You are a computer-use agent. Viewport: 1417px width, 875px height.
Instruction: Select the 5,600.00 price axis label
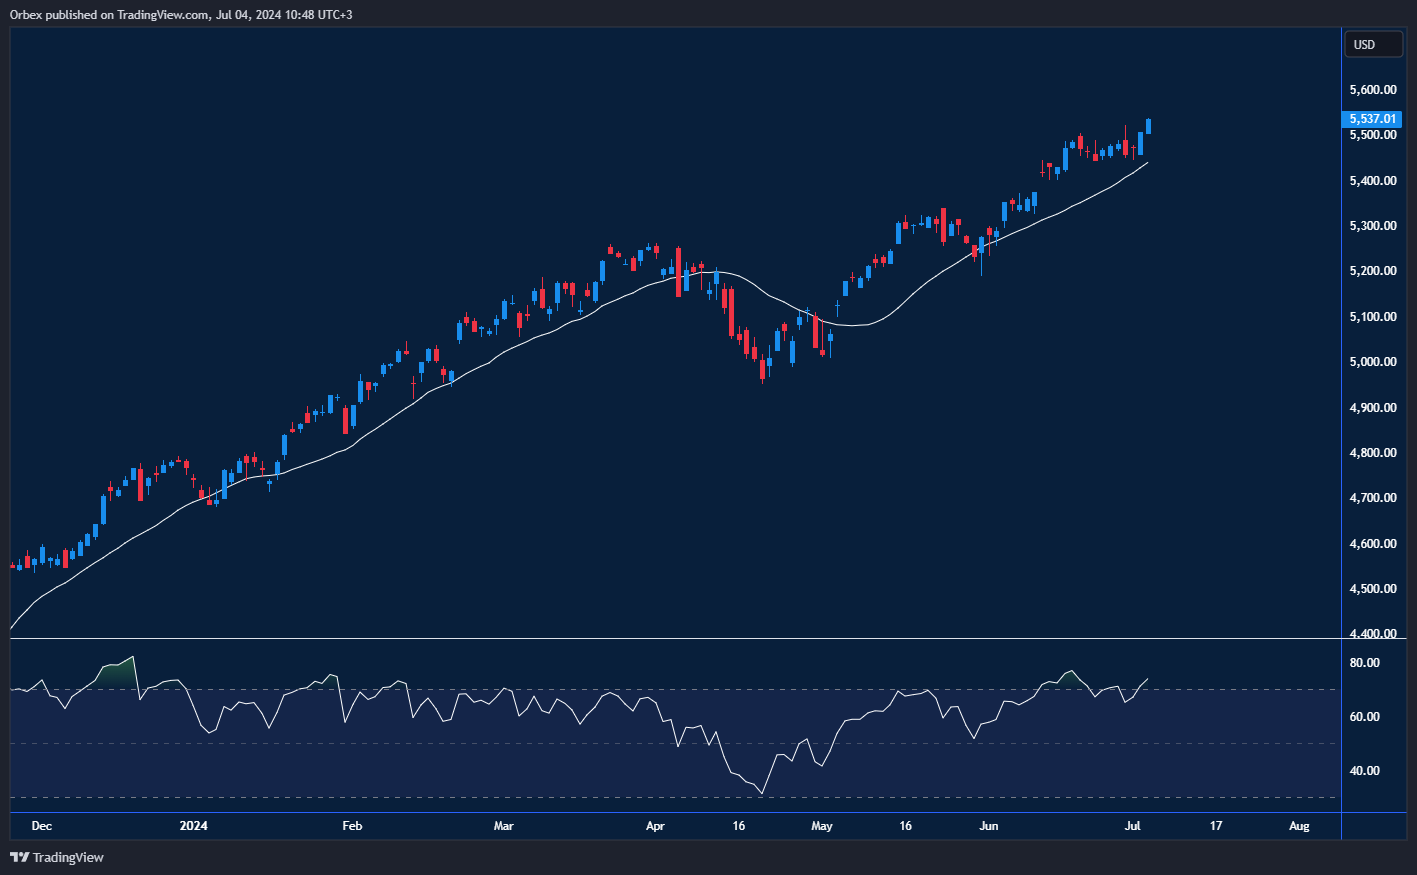(x=1372, y=90)
